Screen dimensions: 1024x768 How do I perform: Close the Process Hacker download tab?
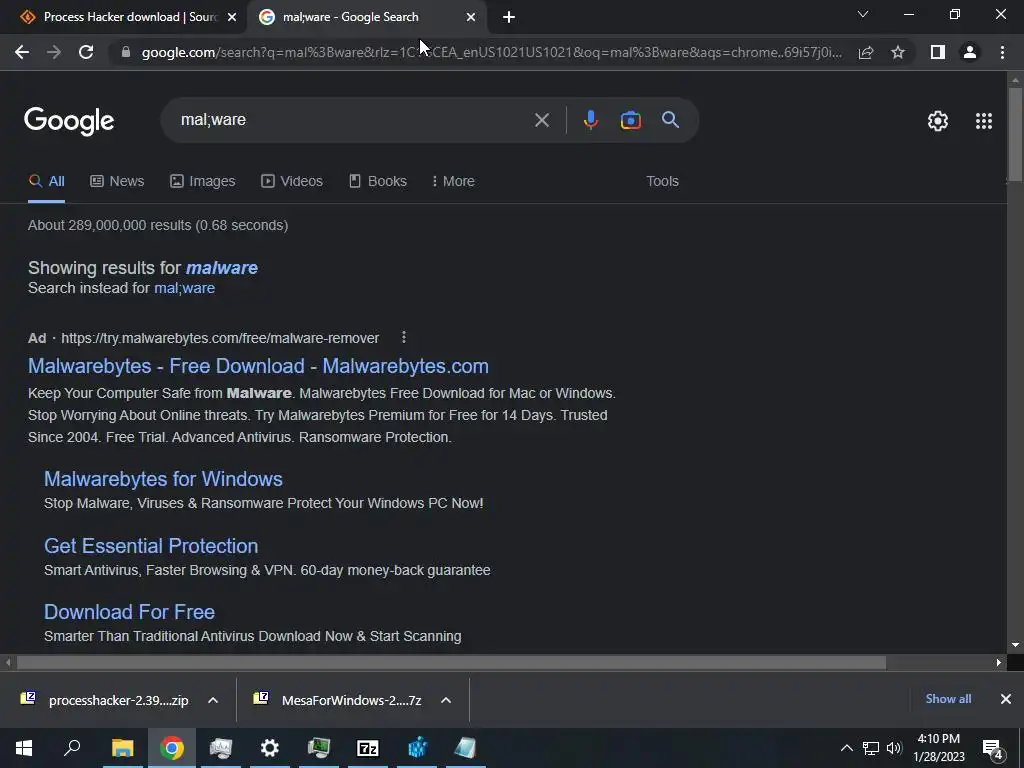(232, 18)
